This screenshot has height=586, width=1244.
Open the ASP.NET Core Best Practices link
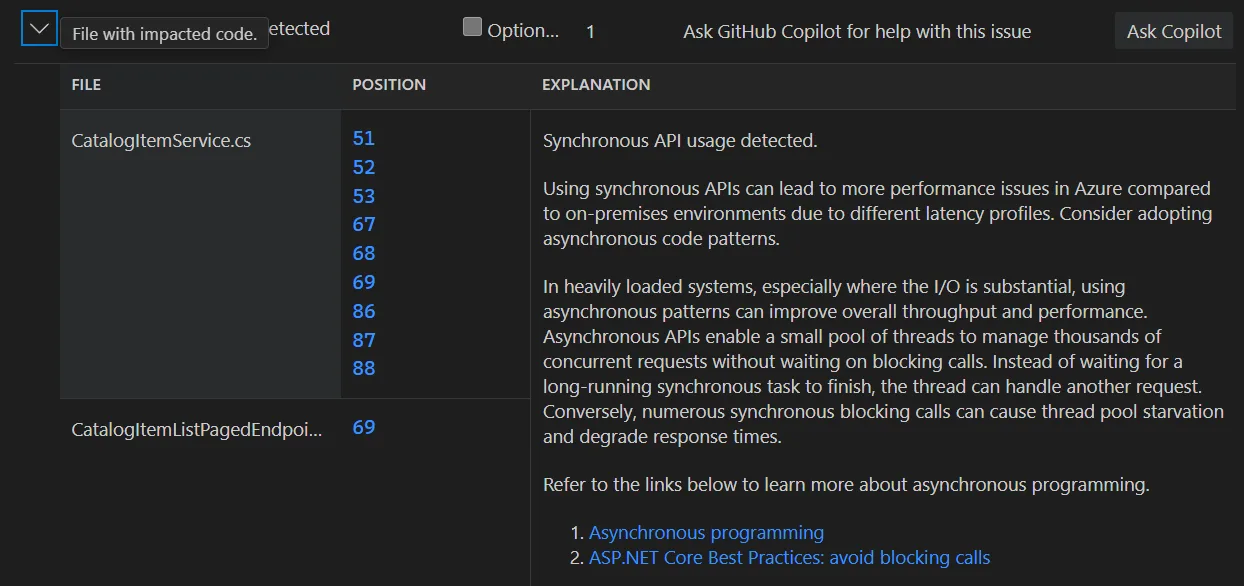[x=789, y=557]
